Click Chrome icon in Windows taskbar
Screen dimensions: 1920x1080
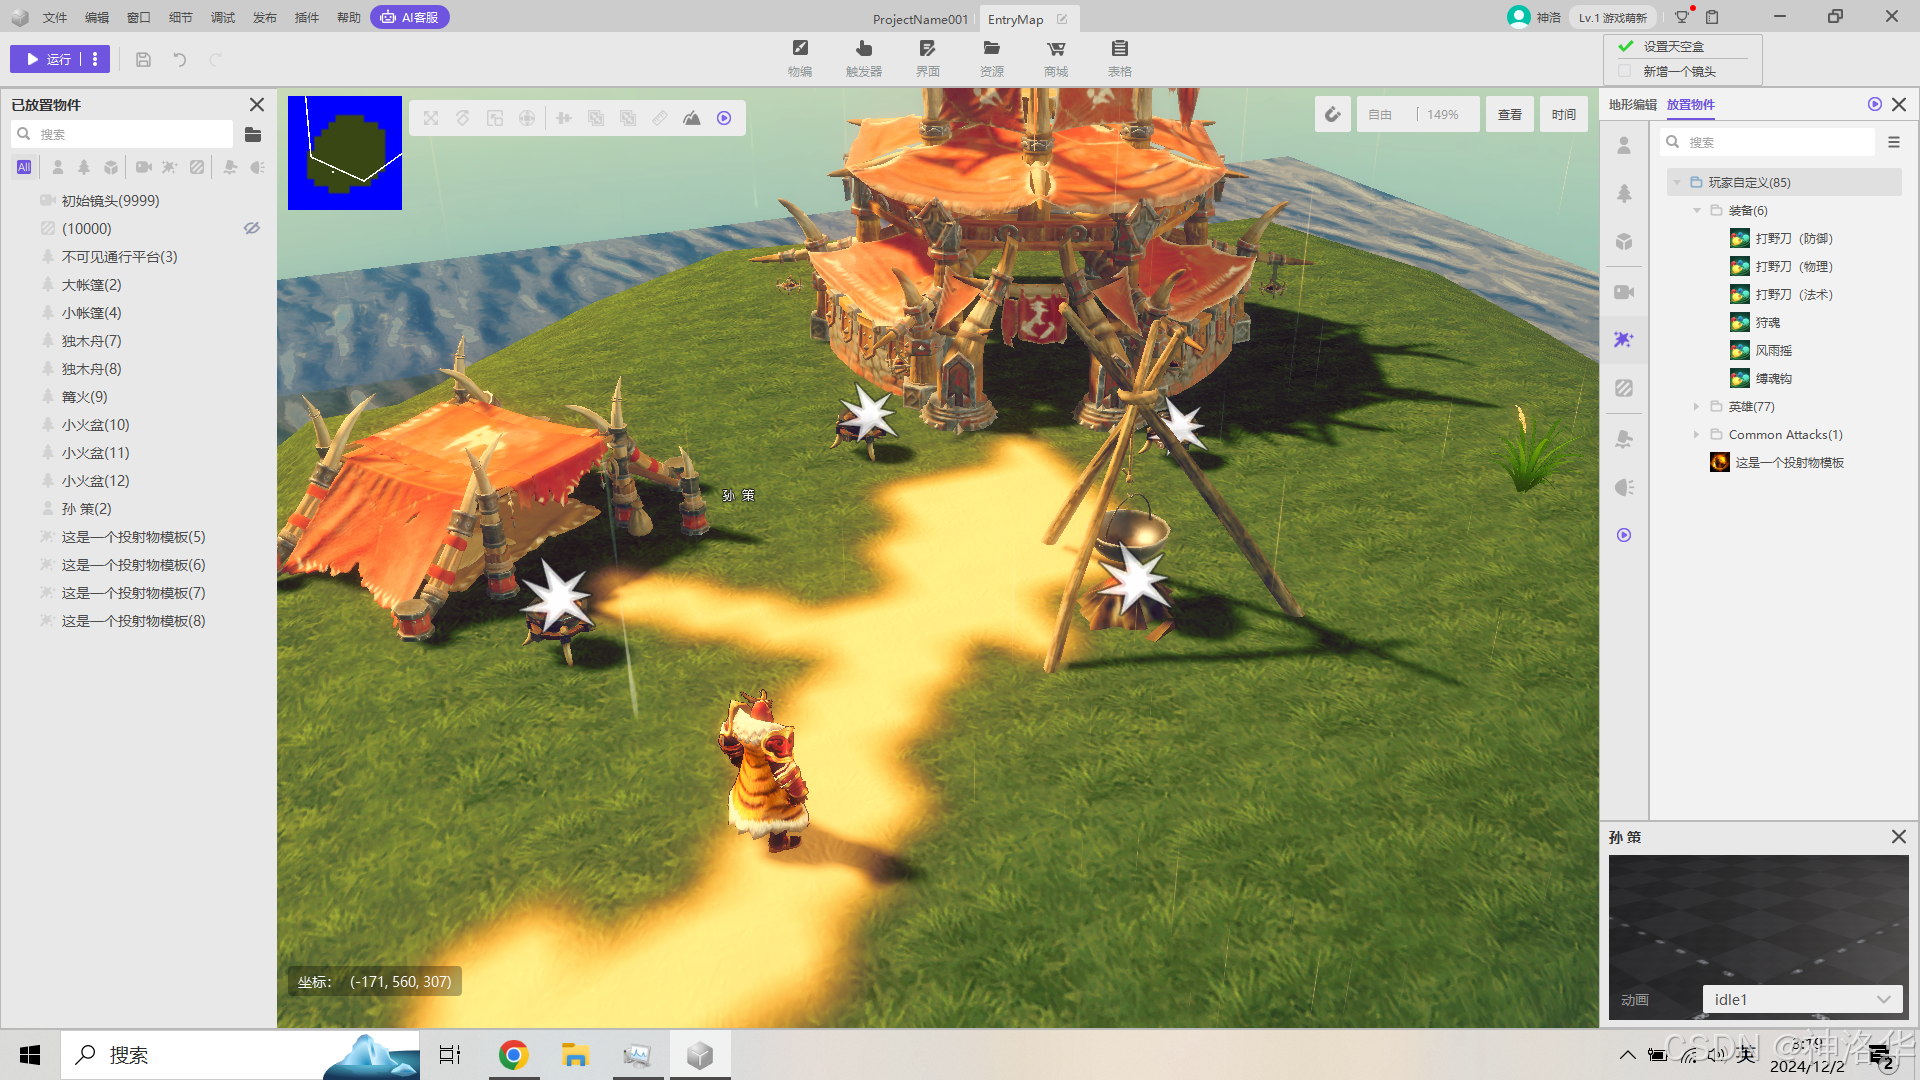[x=513, y=1055]
